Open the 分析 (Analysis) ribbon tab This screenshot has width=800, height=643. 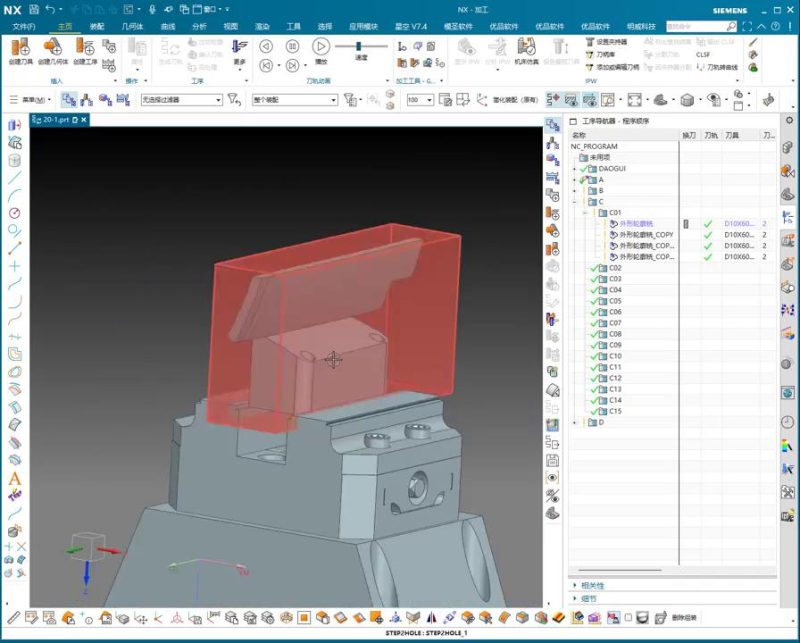[199, 26]
